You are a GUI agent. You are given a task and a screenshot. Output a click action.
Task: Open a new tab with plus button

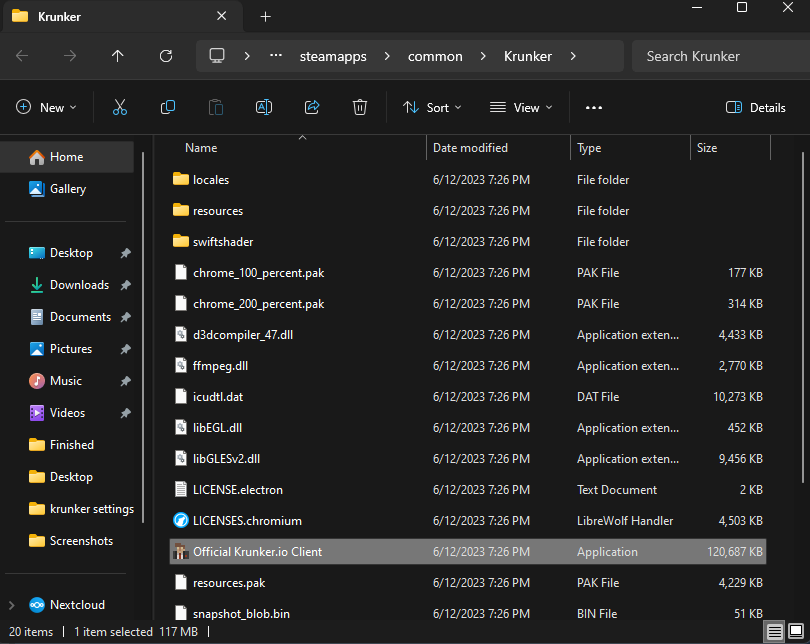point(266,17)
